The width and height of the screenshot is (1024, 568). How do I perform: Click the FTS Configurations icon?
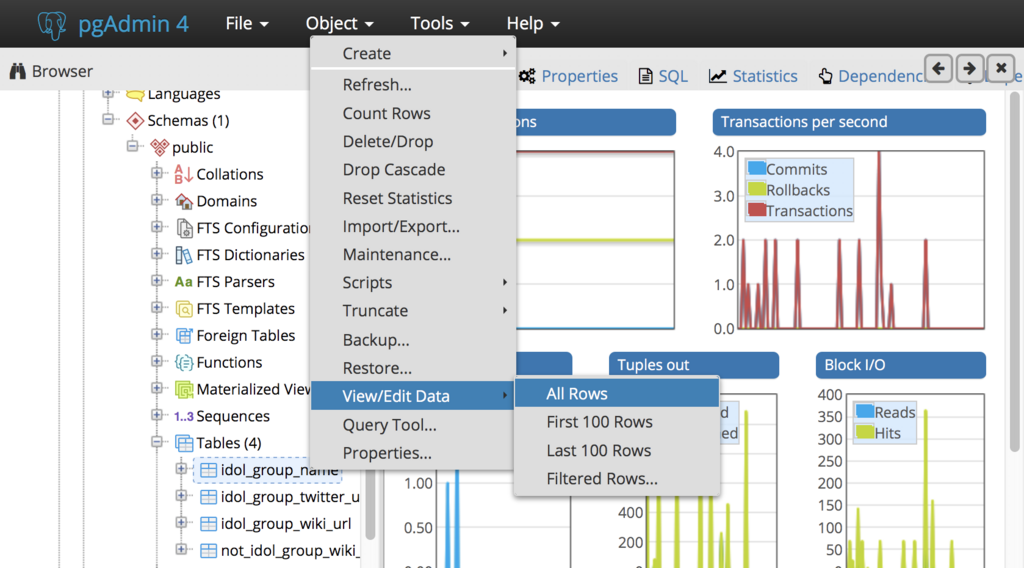tap(184, 228)
